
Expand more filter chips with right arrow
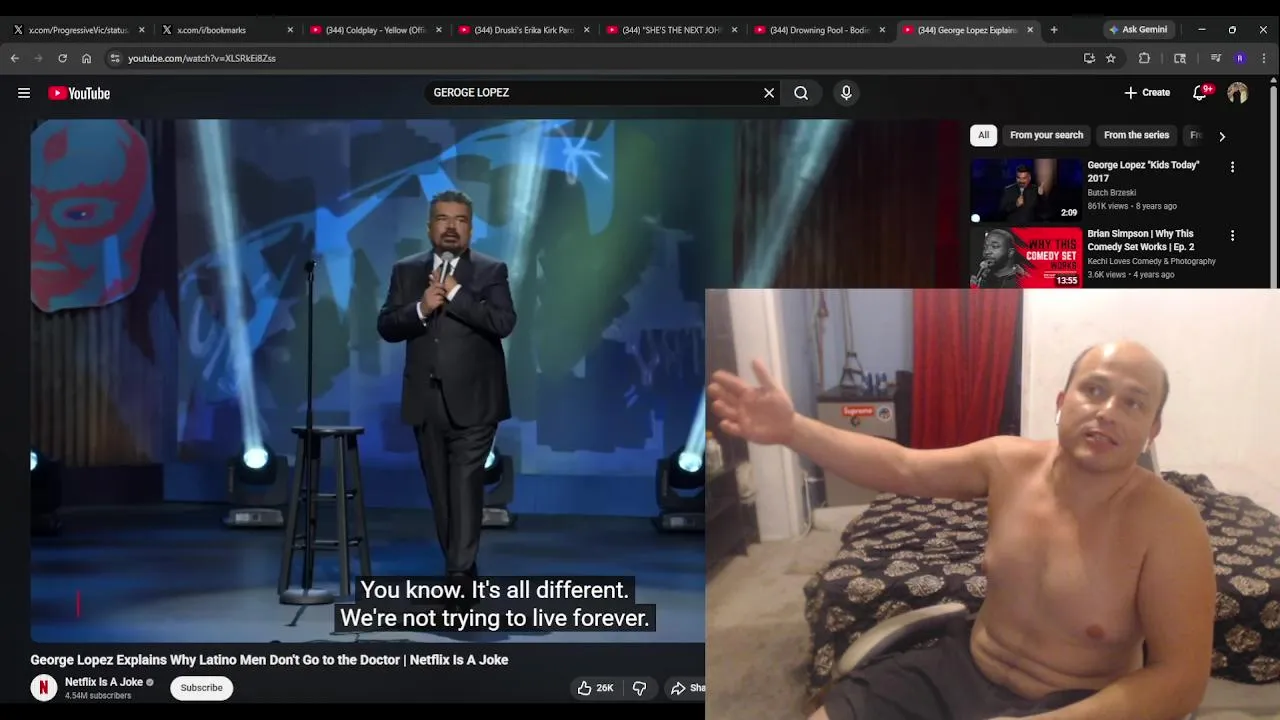click(x=1221, y=136)
